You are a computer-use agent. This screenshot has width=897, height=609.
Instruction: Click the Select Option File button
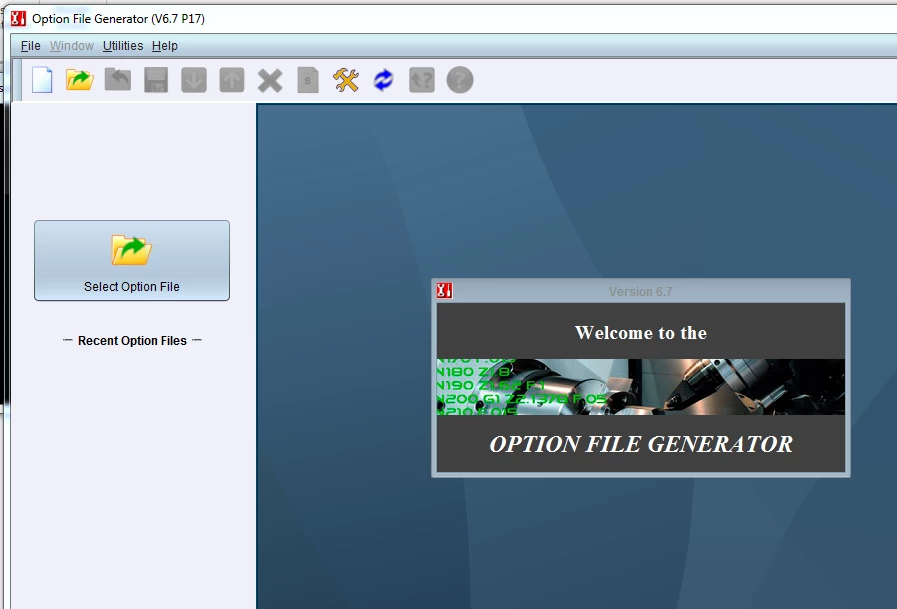coord(132,261)
